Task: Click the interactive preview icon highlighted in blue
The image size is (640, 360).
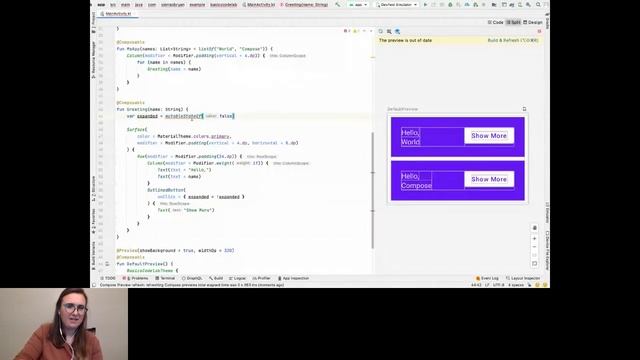Action: 398,31
